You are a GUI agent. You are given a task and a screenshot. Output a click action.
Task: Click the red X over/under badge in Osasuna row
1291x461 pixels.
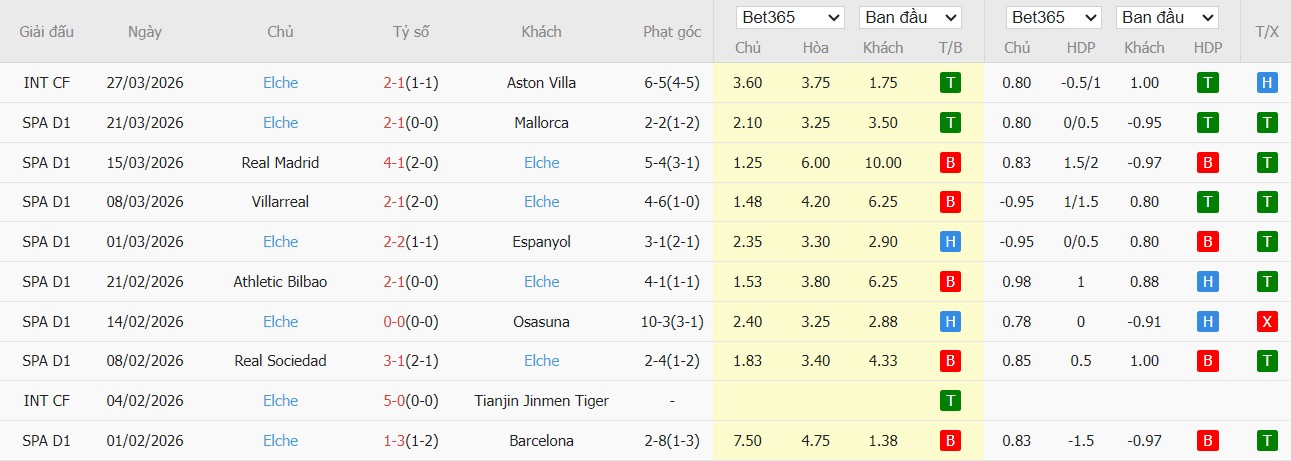coord(1267,322)
